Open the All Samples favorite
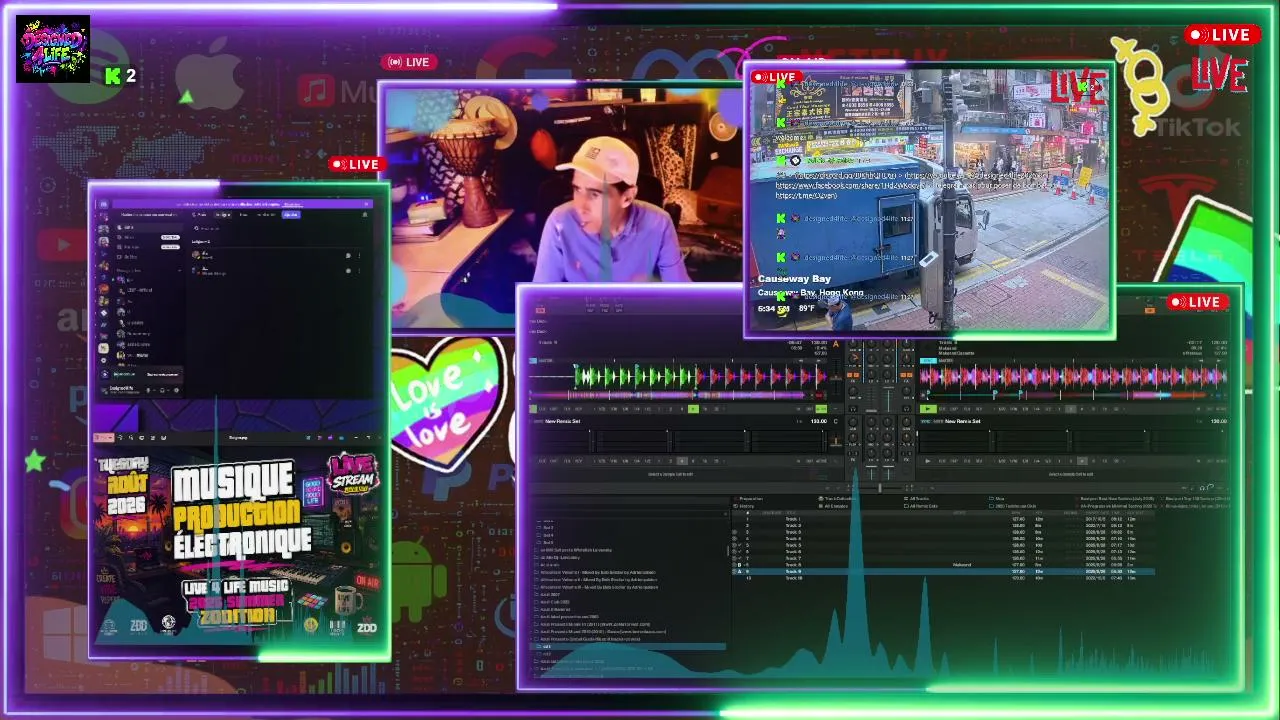Image resolution: width=1280 pixels, height=720 pixels. [834, 506]
